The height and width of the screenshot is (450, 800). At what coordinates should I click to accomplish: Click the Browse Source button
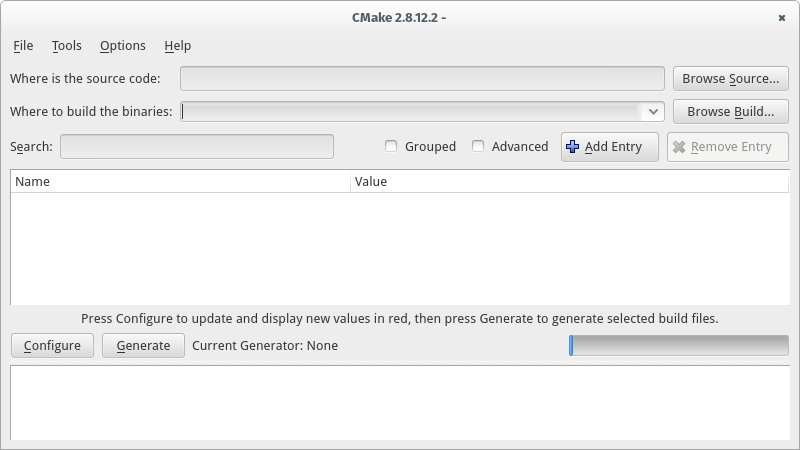(731, 79)
